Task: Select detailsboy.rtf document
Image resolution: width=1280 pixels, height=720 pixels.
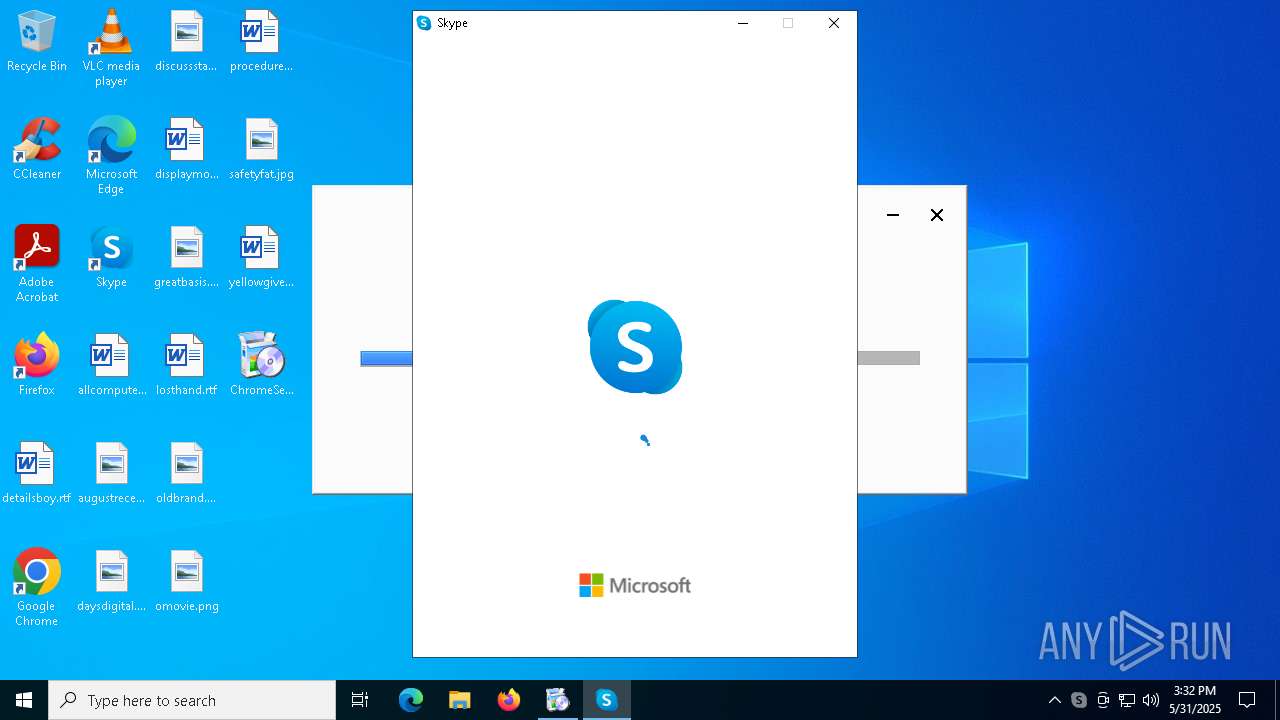Action: point(37,474)
